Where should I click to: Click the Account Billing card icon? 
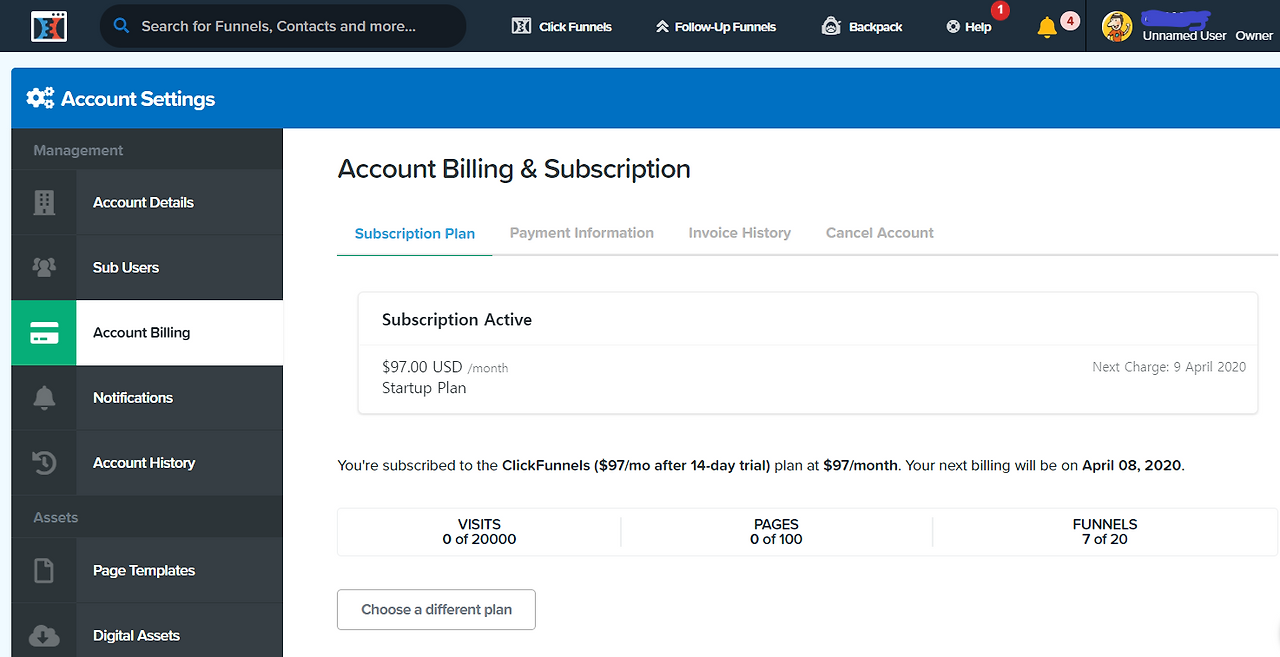click(44, 333)
